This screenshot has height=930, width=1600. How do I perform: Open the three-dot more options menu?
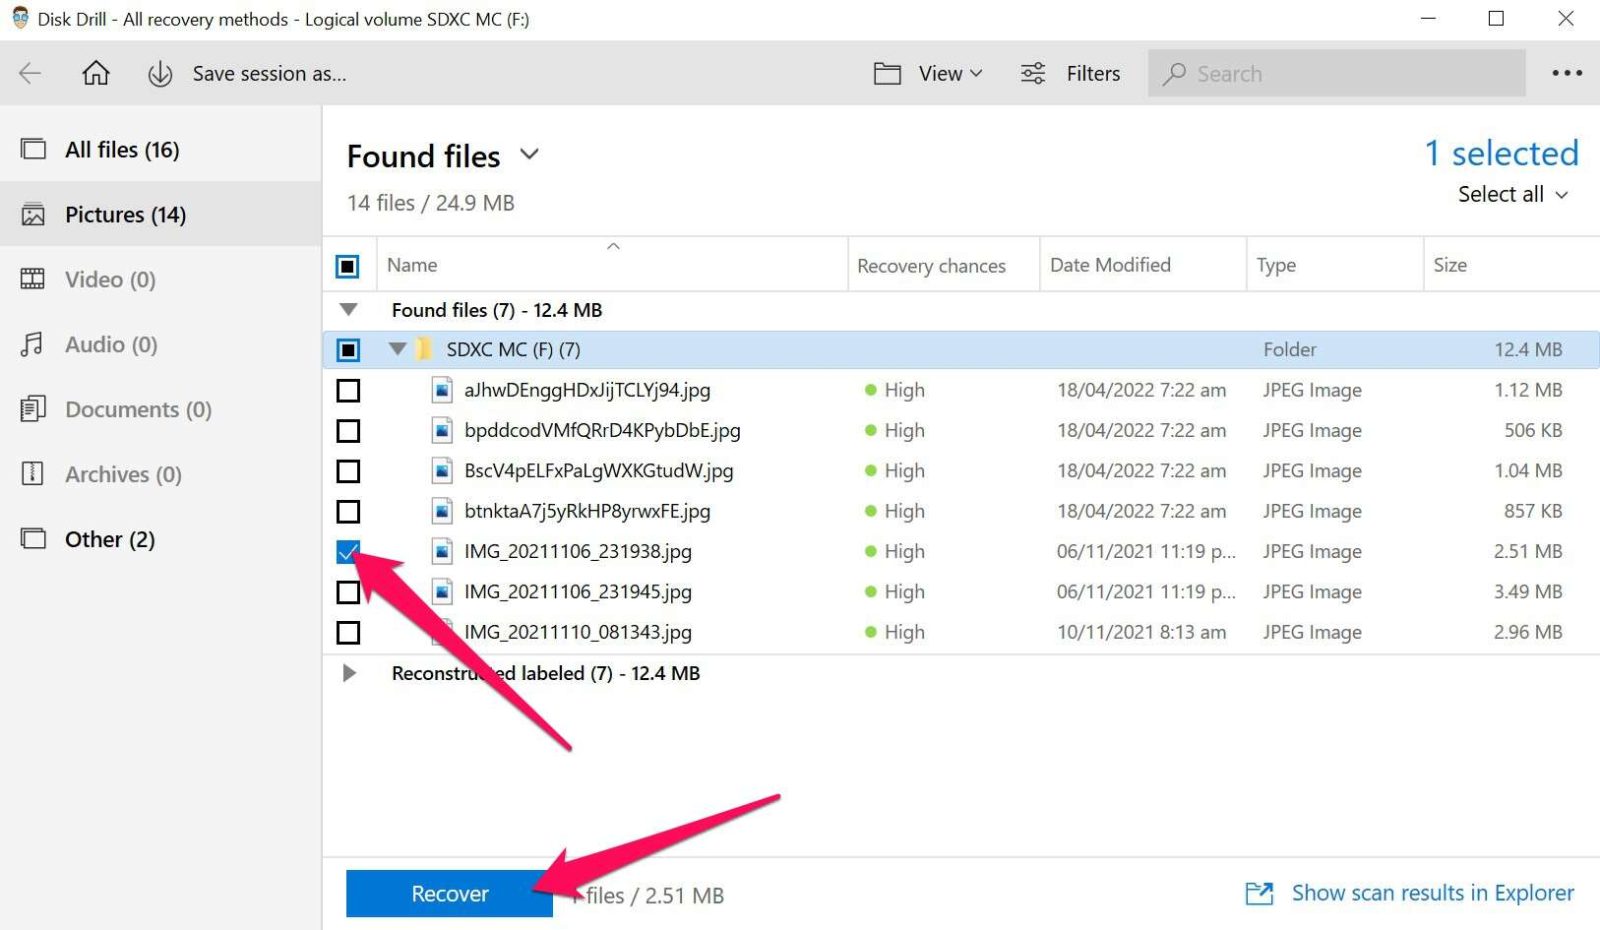(1567, 72)
